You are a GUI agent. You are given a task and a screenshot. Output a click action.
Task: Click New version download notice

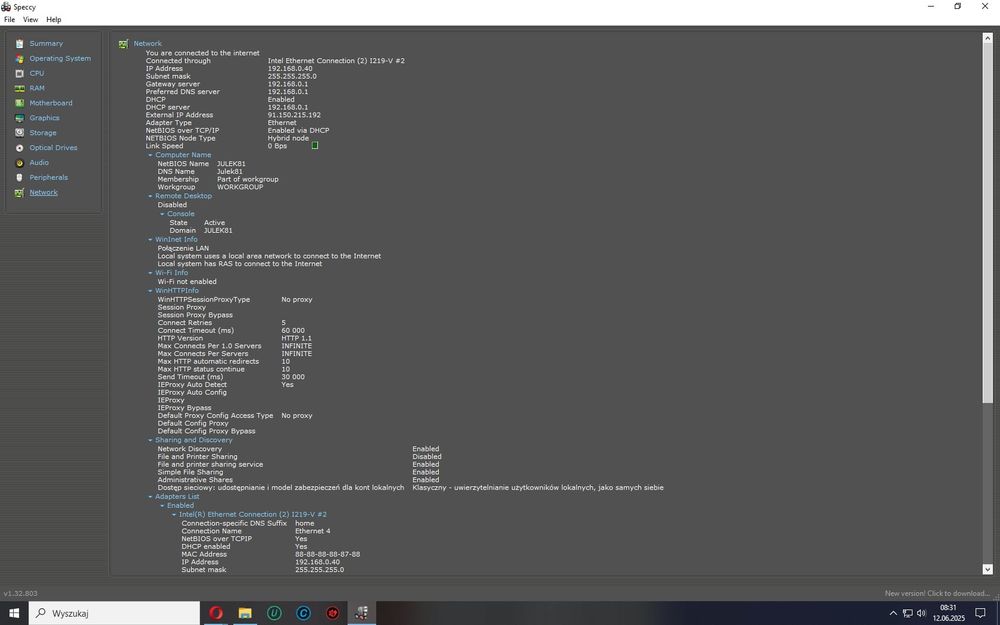(937, 593)
